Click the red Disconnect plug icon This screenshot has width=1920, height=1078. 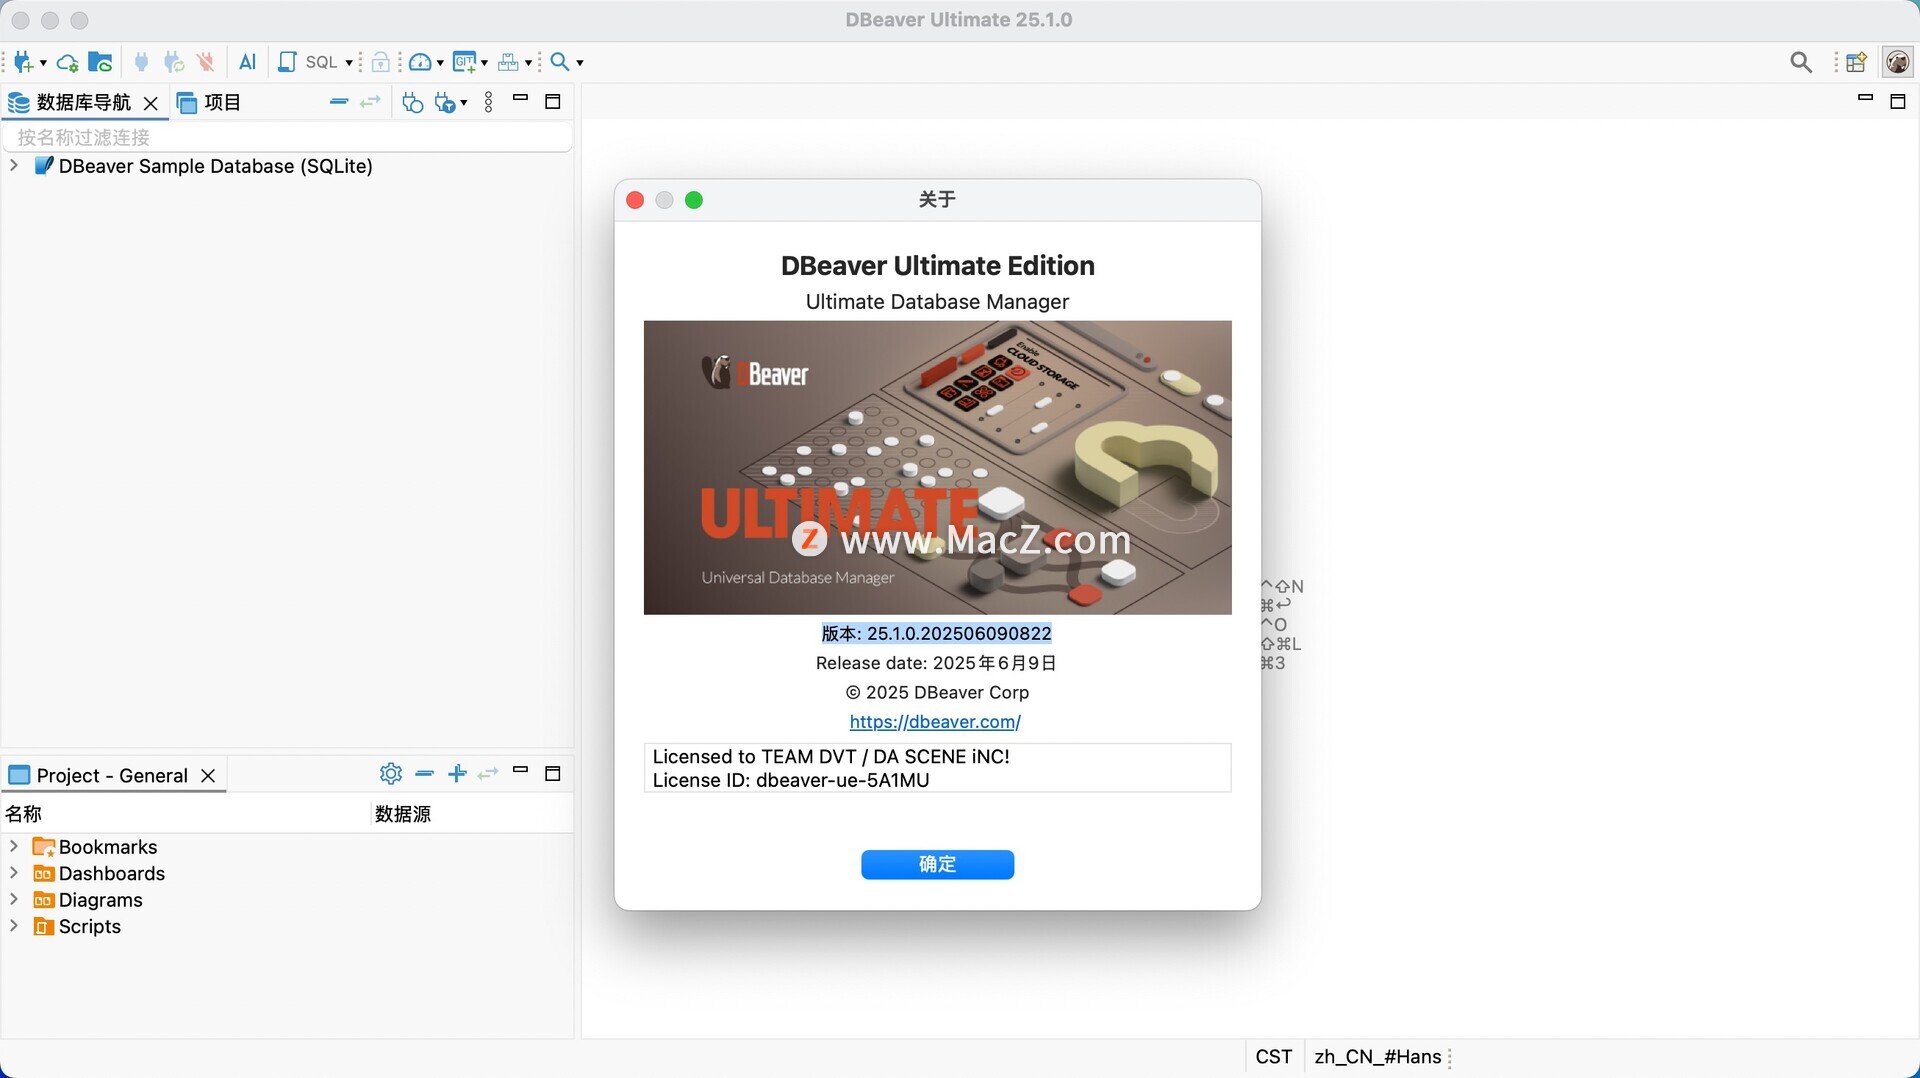[206, 62]
